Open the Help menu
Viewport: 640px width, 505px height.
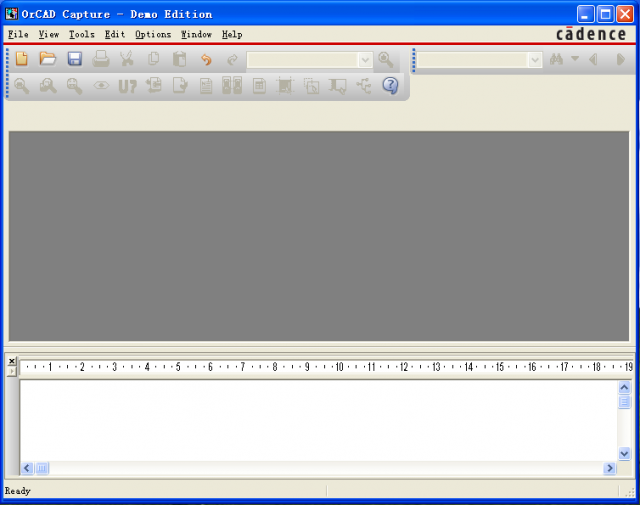click(232, 34)
